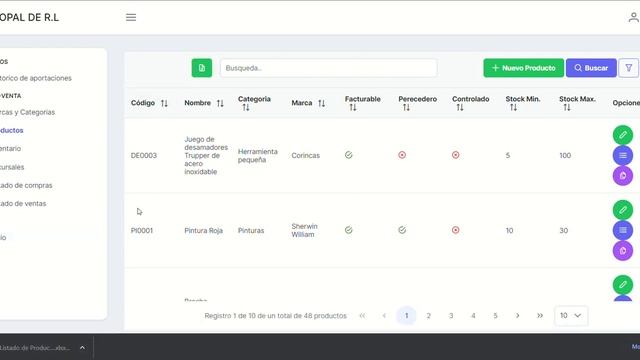
Task: Go to first page double-arrow
Action: pos(362,316)
